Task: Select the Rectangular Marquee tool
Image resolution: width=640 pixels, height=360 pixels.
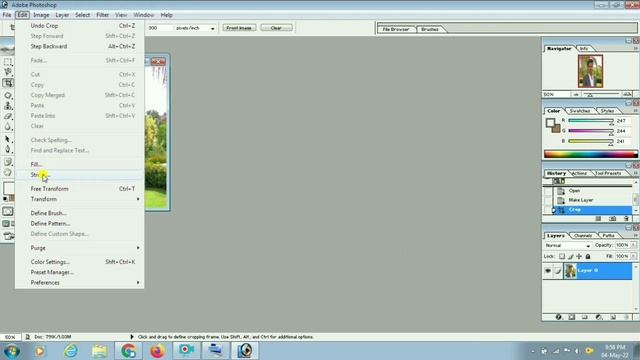Action: click(x=8, y=62)
